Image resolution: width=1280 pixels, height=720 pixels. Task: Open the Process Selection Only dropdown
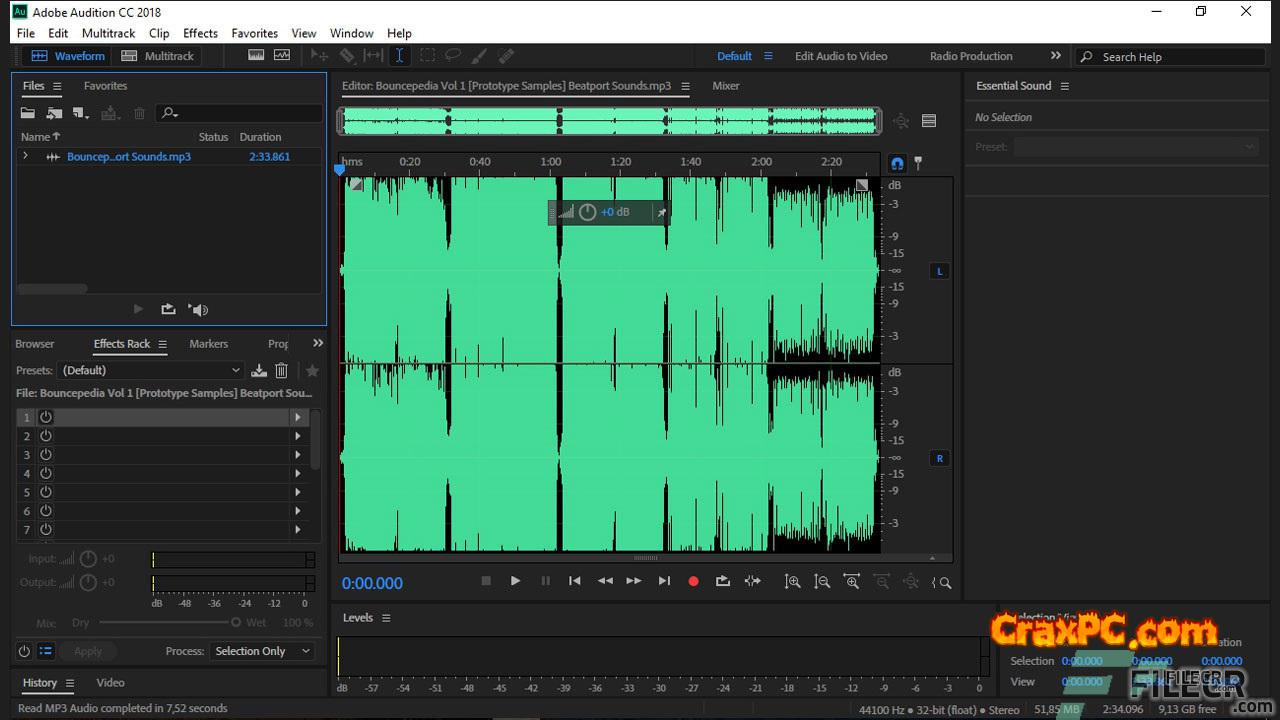pyautogui.click(x=263, y=651)
